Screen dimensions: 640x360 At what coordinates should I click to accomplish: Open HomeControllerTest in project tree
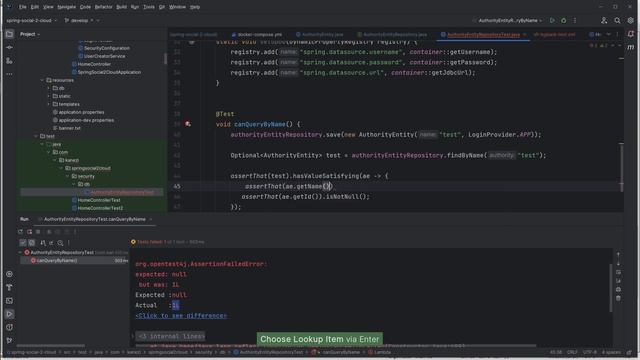(99, 200)
